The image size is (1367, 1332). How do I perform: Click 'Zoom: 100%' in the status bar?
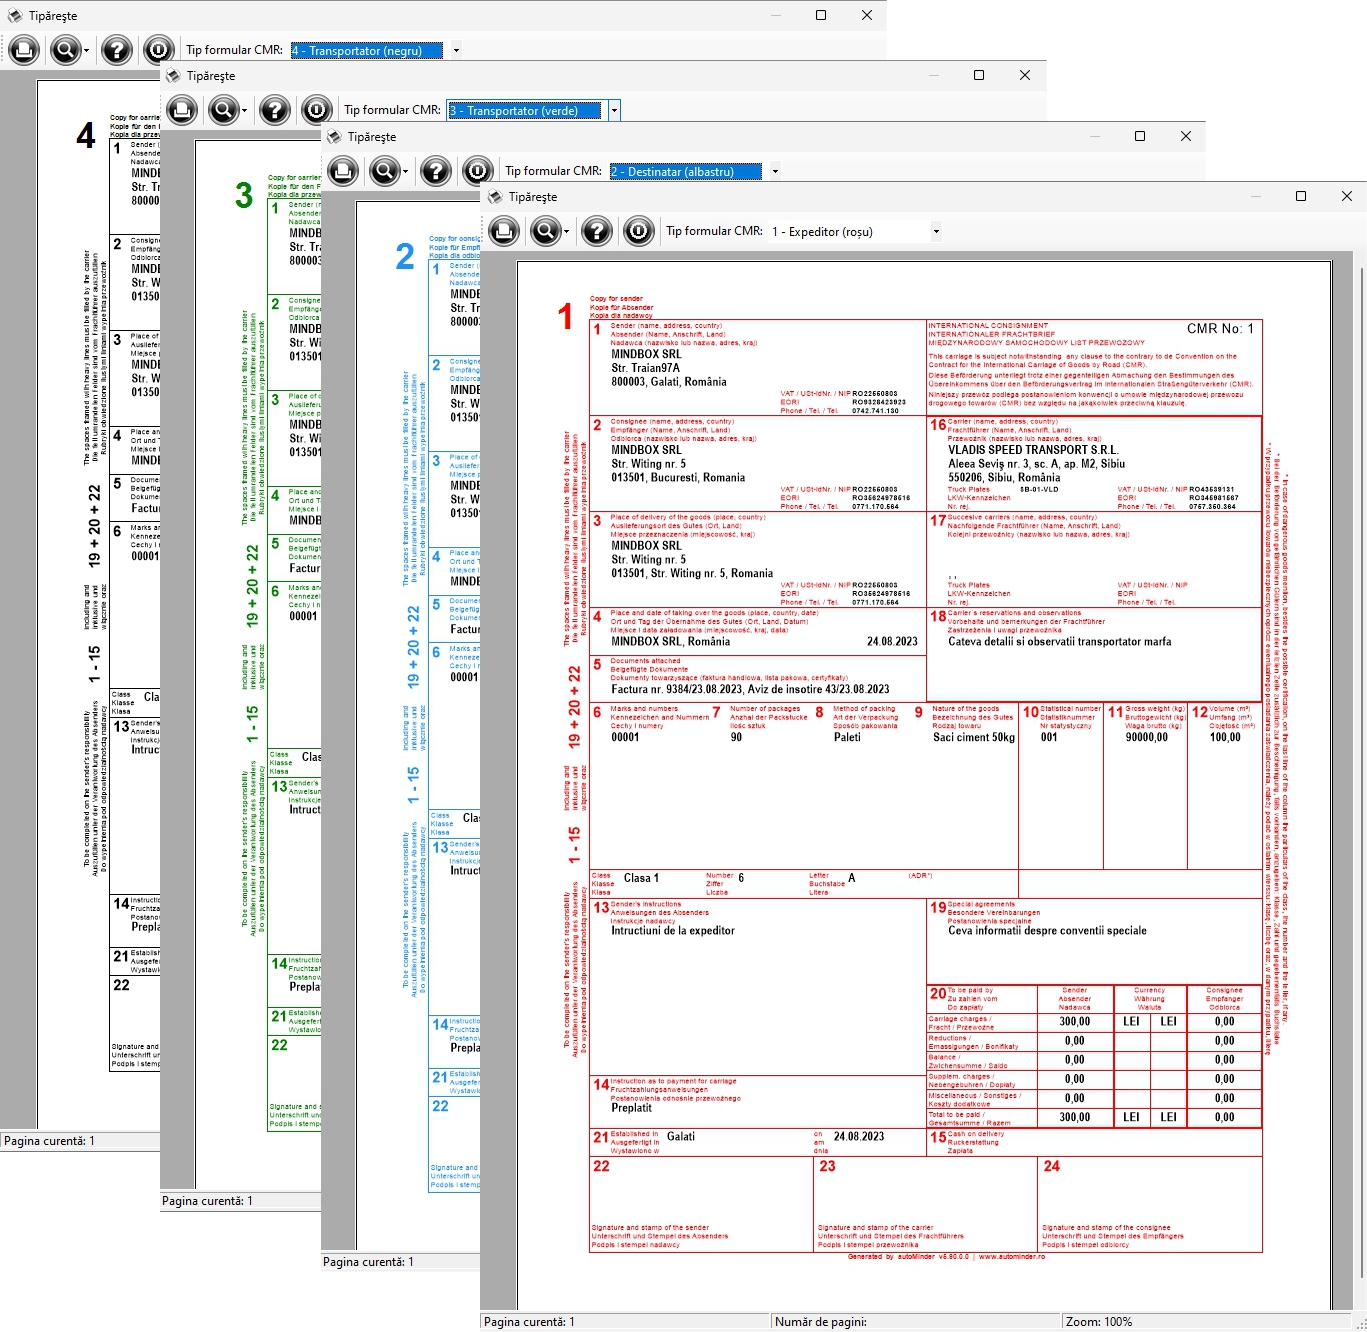click(x=1099, y=1322)
